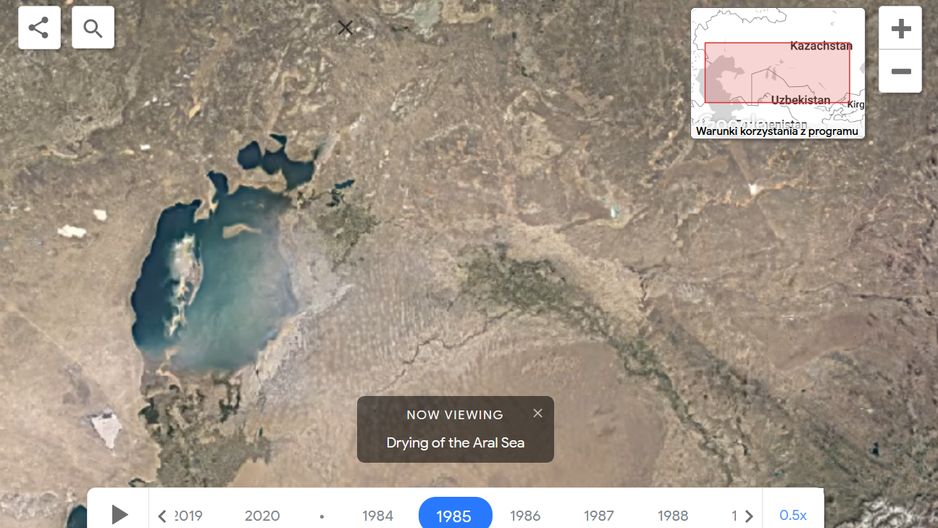Show earlier years with left chevron

(162, 515)
